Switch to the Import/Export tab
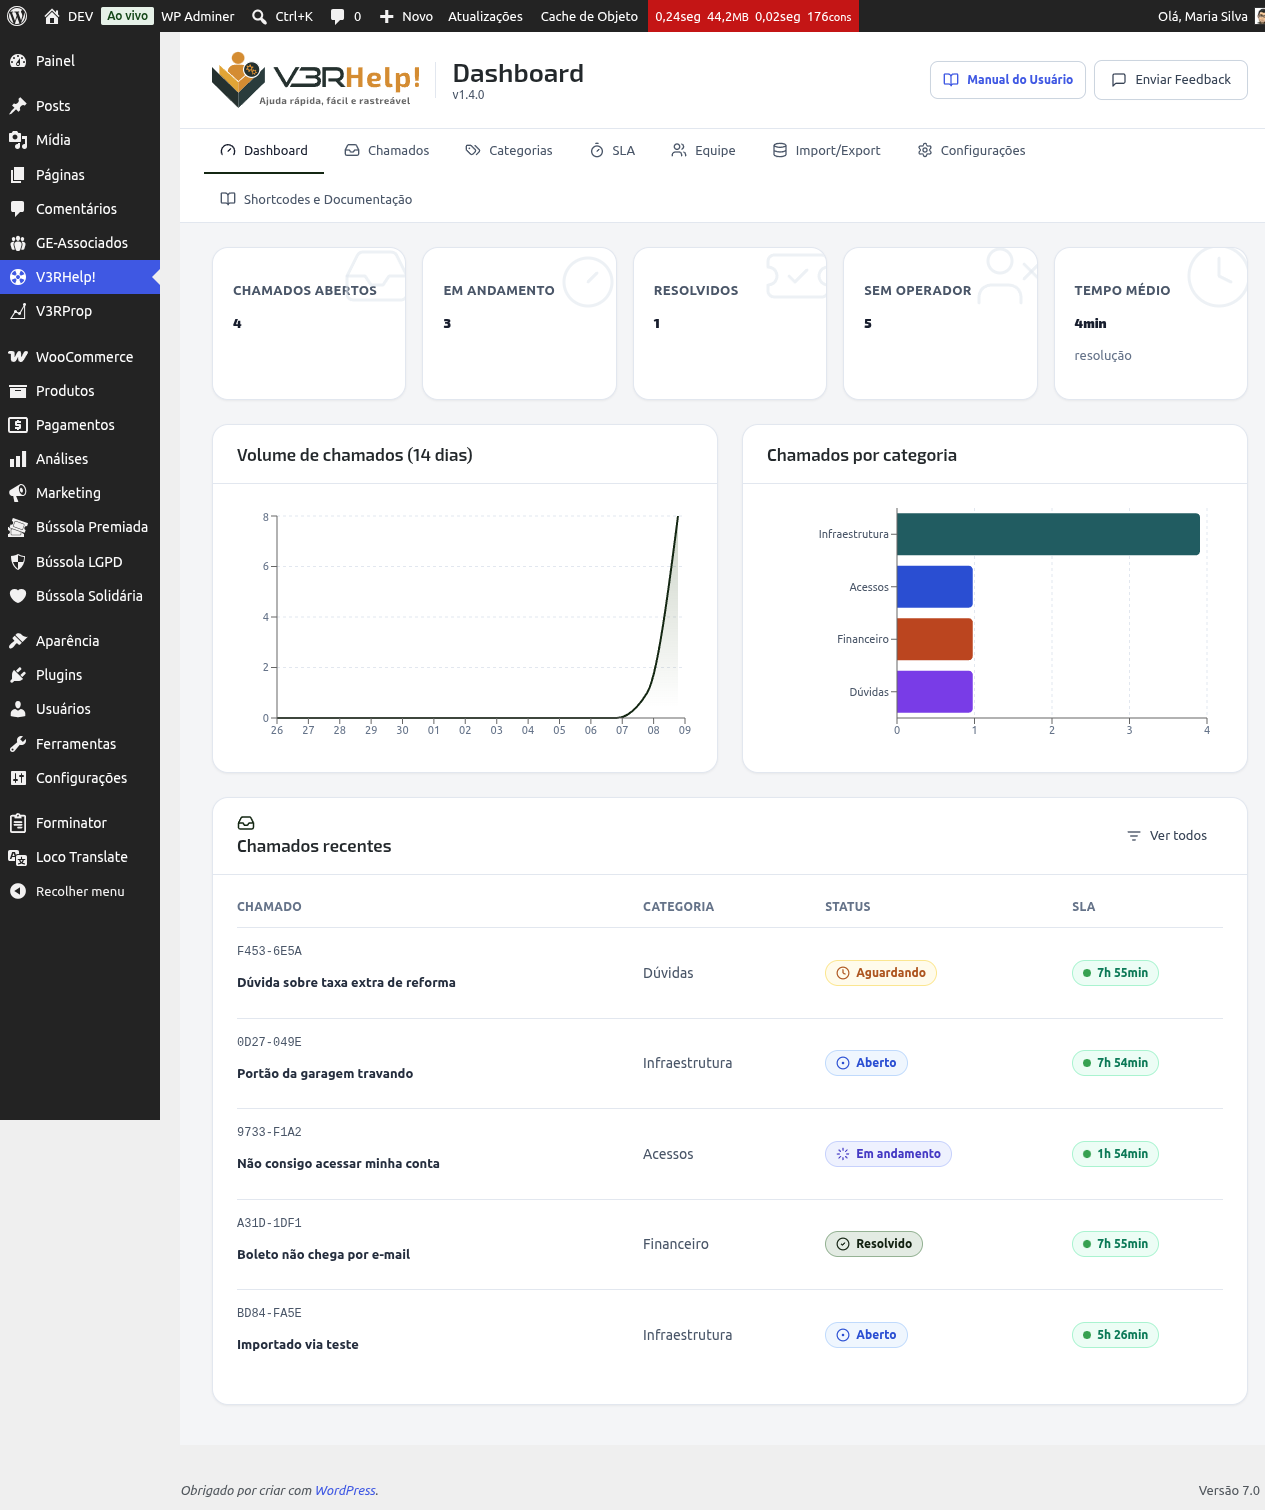 click(x=826, y=150)
